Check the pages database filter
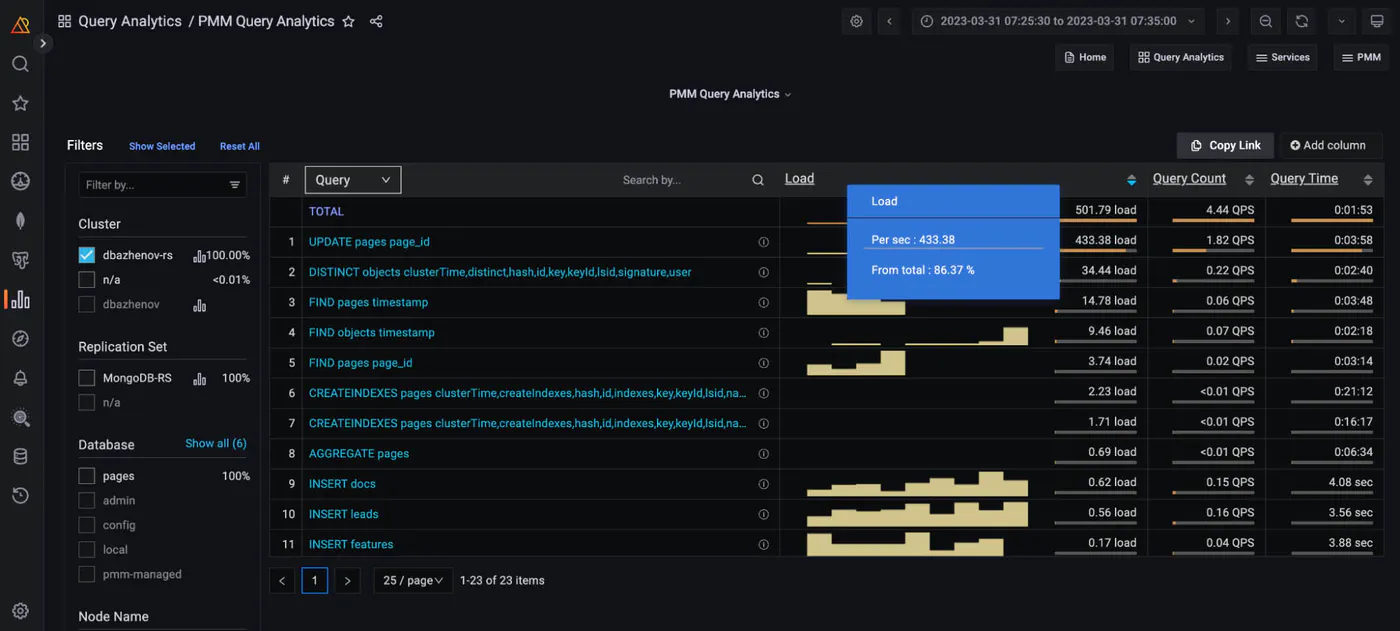The image size is (1400, 631). coord(87,476)
